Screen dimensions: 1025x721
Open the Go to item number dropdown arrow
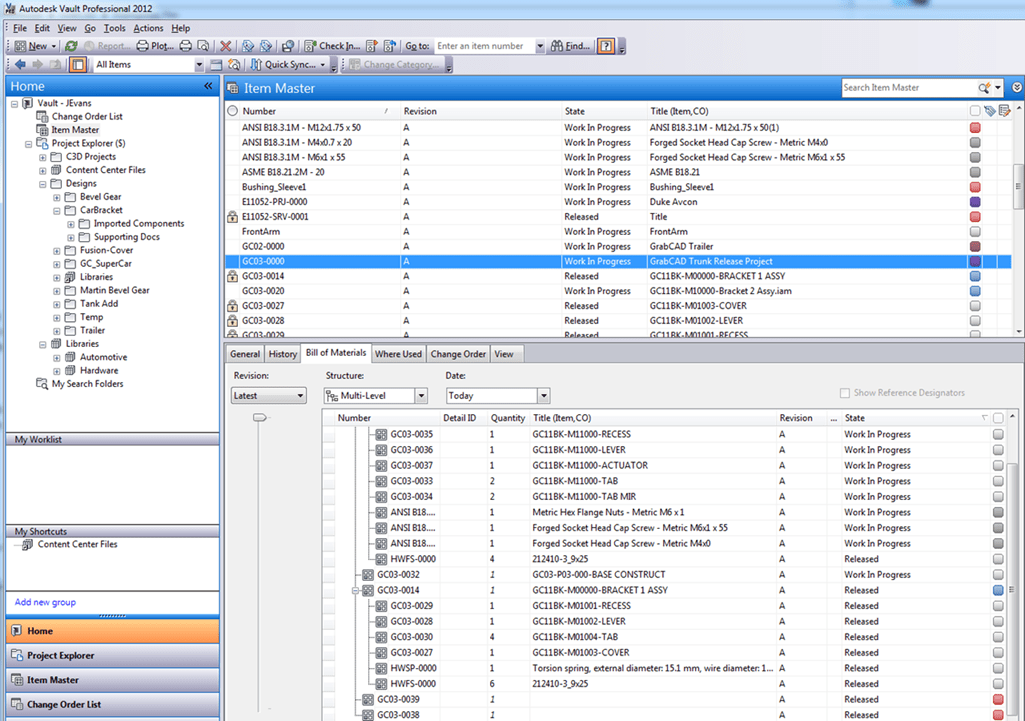(540, 46)
